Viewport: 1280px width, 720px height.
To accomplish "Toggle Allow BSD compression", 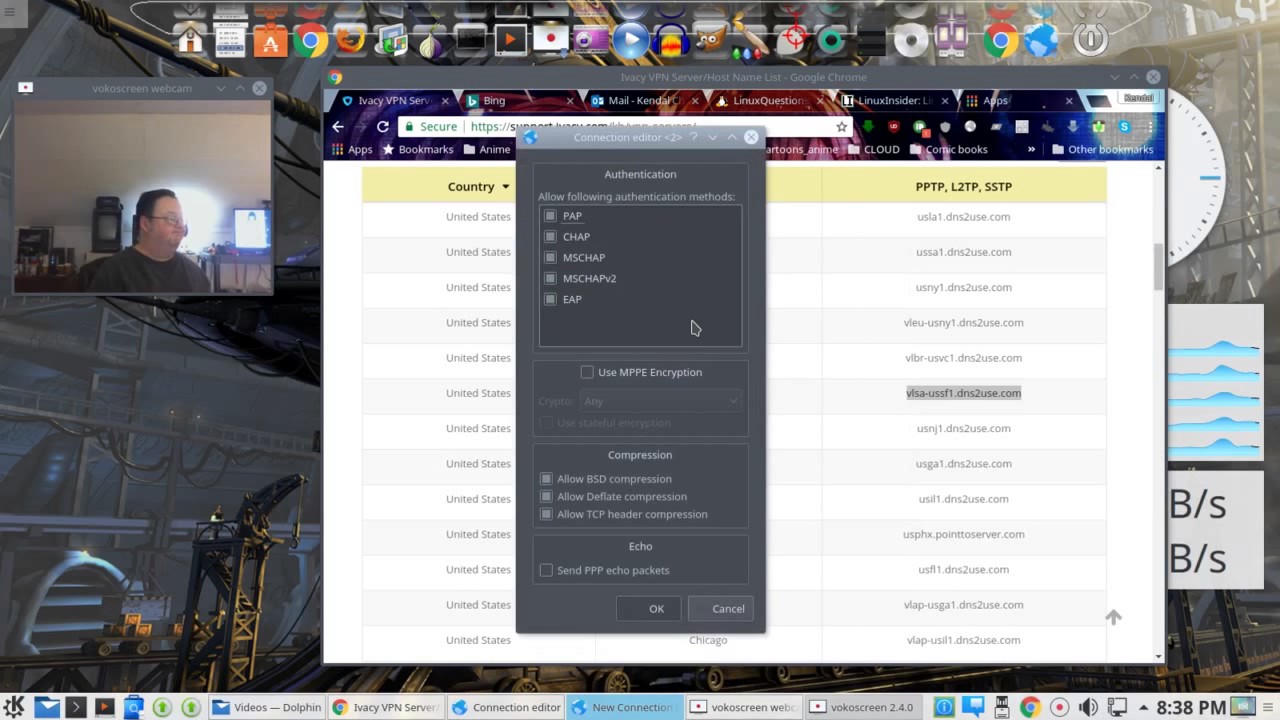I will coord(546,479).
